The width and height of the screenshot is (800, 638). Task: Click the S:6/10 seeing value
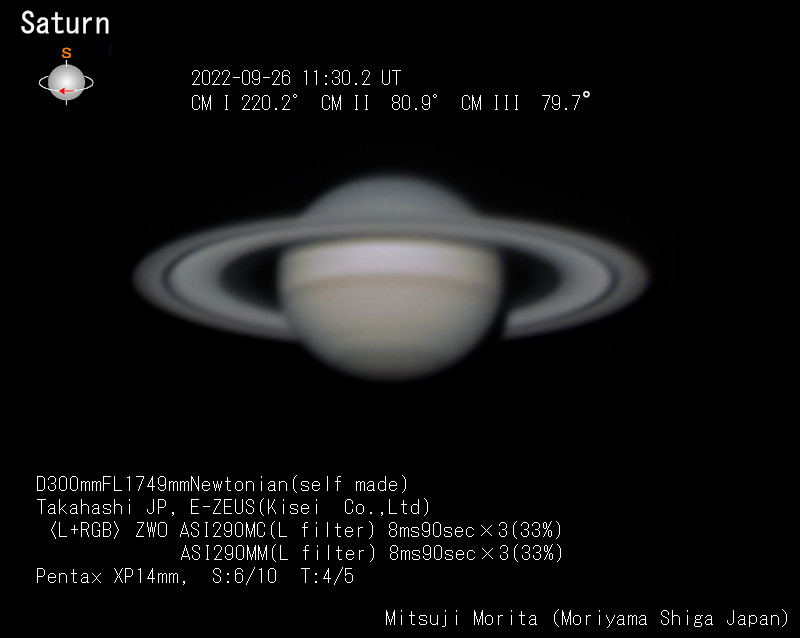point(244,576)
